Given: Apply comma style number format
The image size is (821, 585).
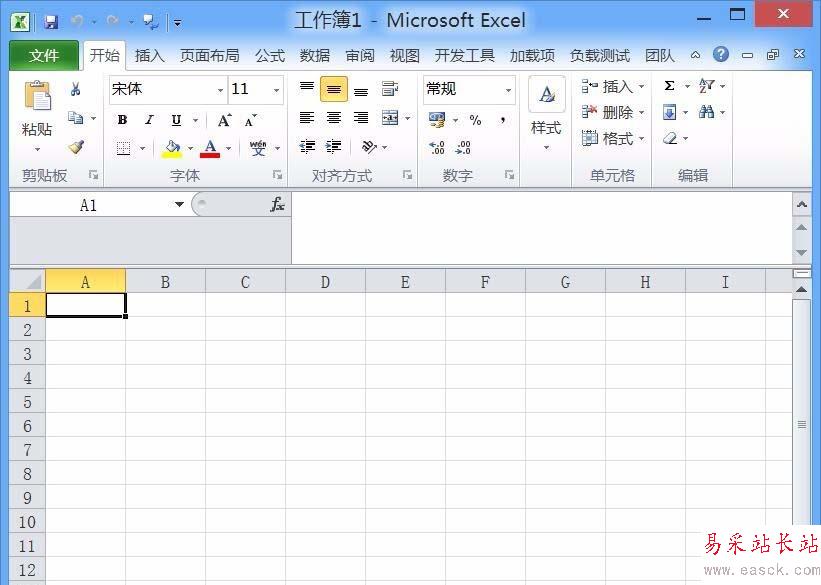Looking at the screenshot, I should click(503, 120).
